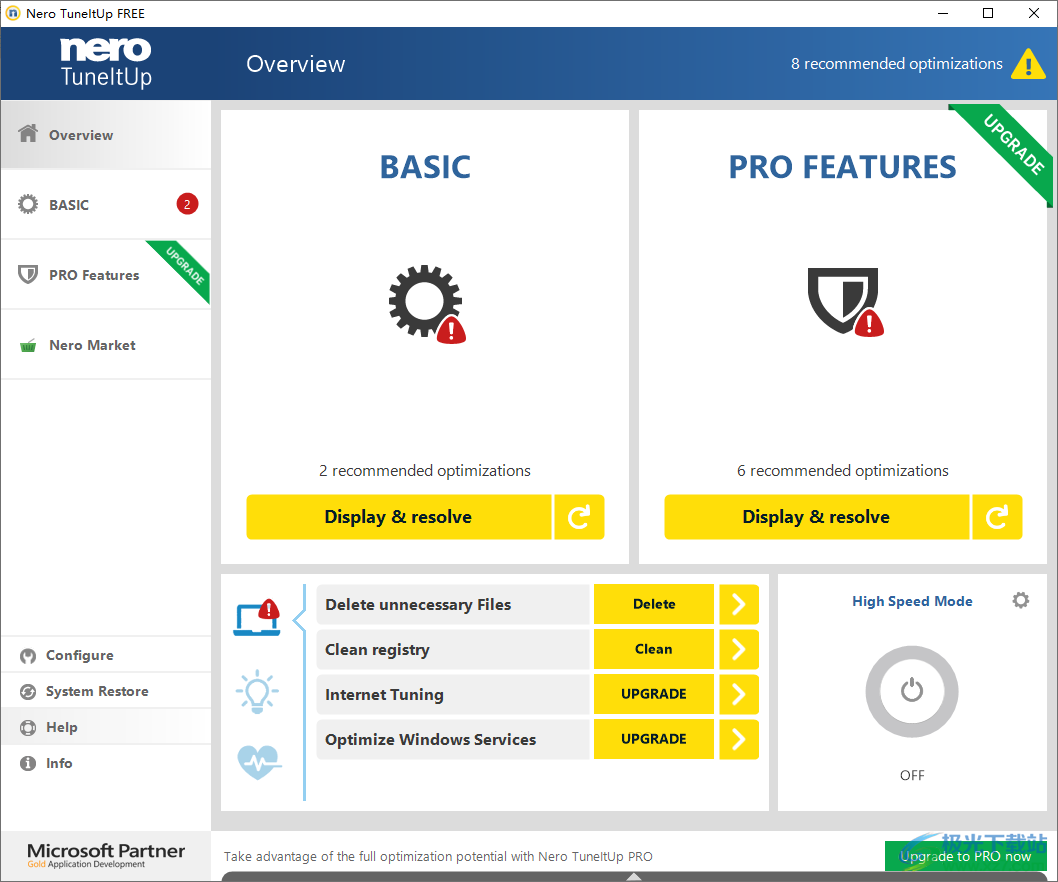Expand the bottom promo panel arrow

pyautogui.click(x=634, y=877)
